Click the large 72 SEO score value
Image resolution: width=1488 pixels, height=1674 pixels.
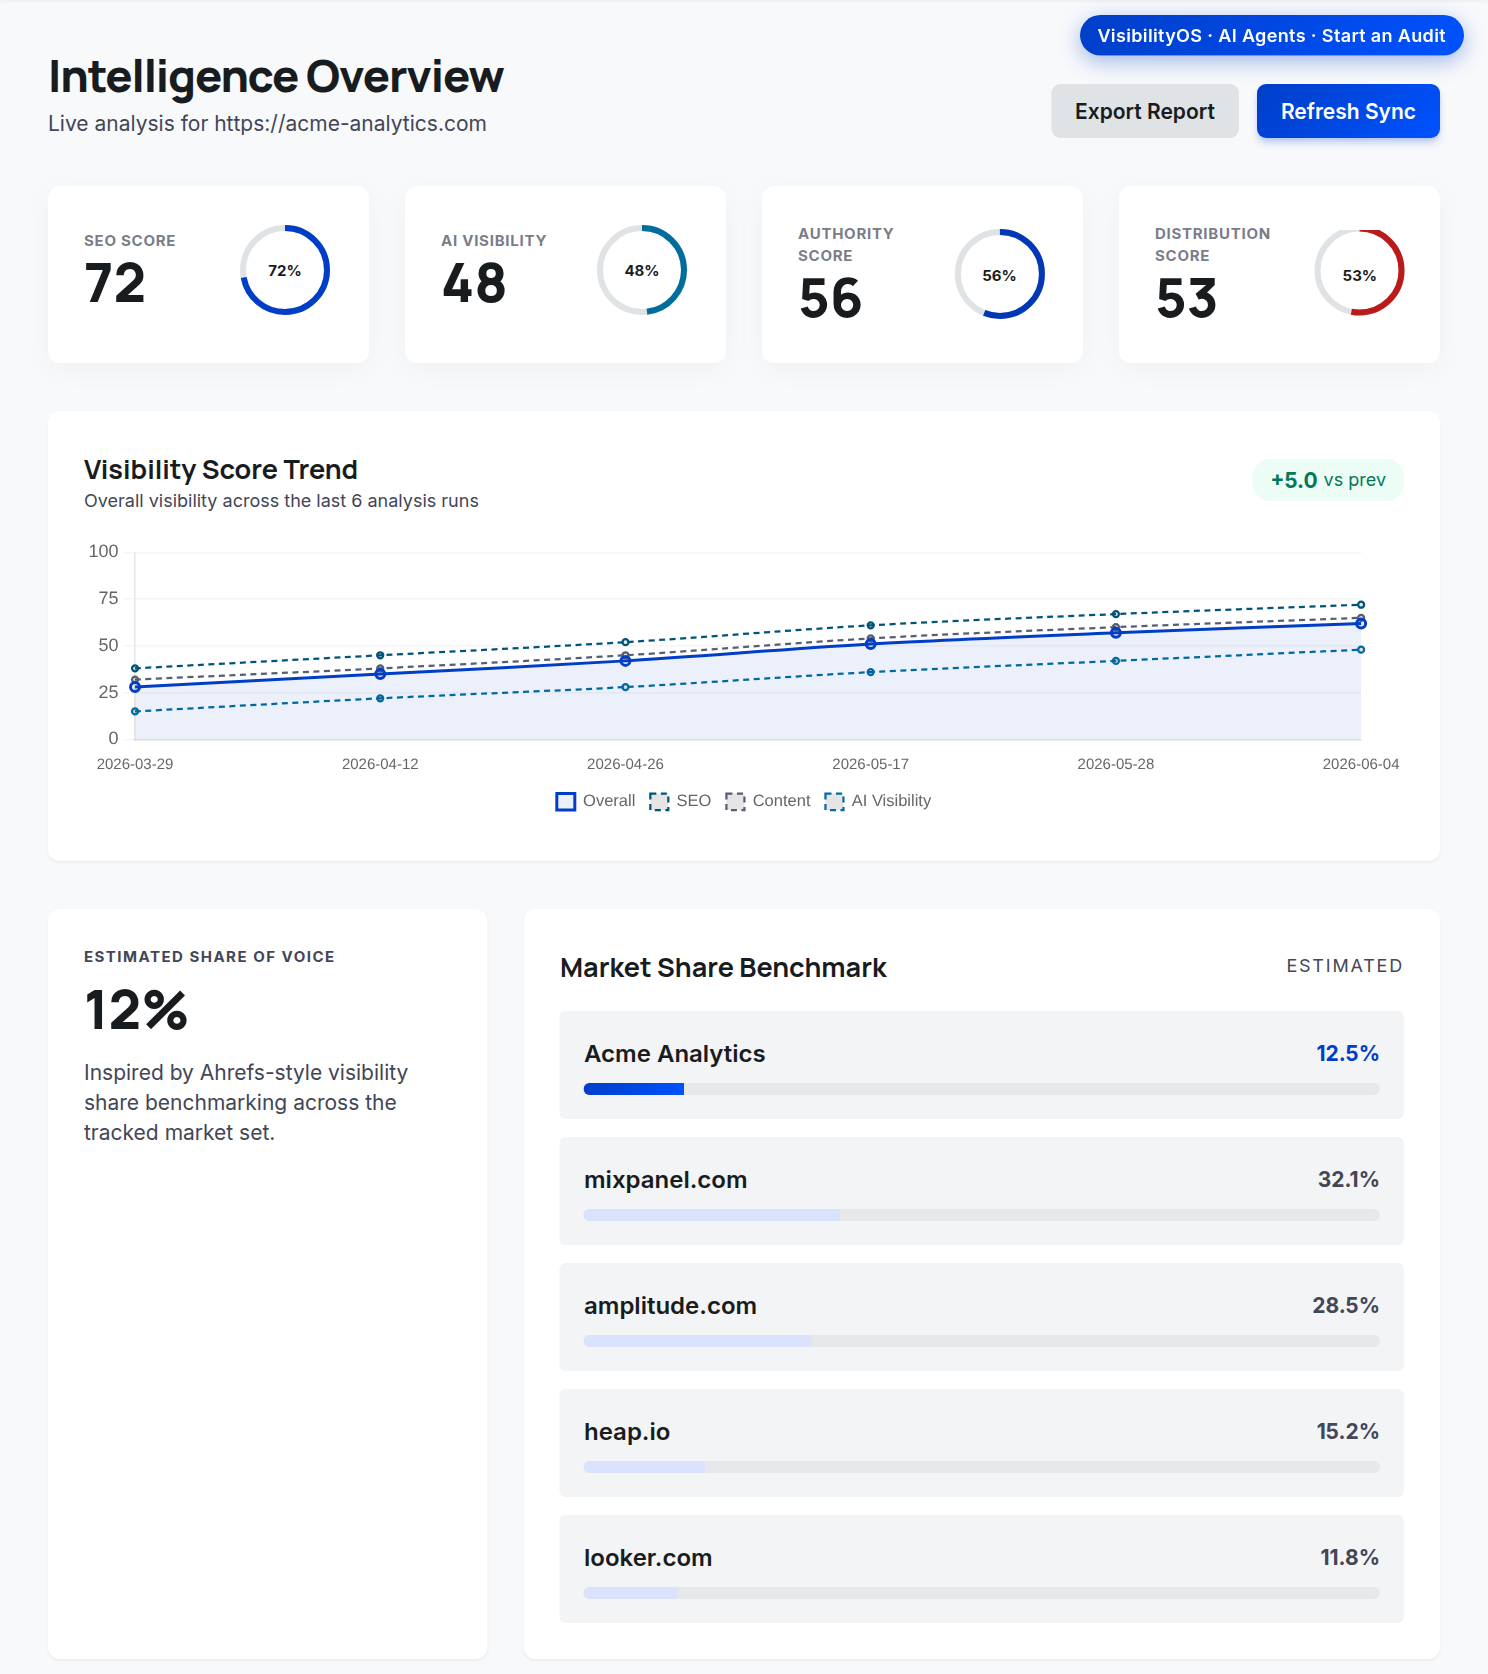[115, 283]
